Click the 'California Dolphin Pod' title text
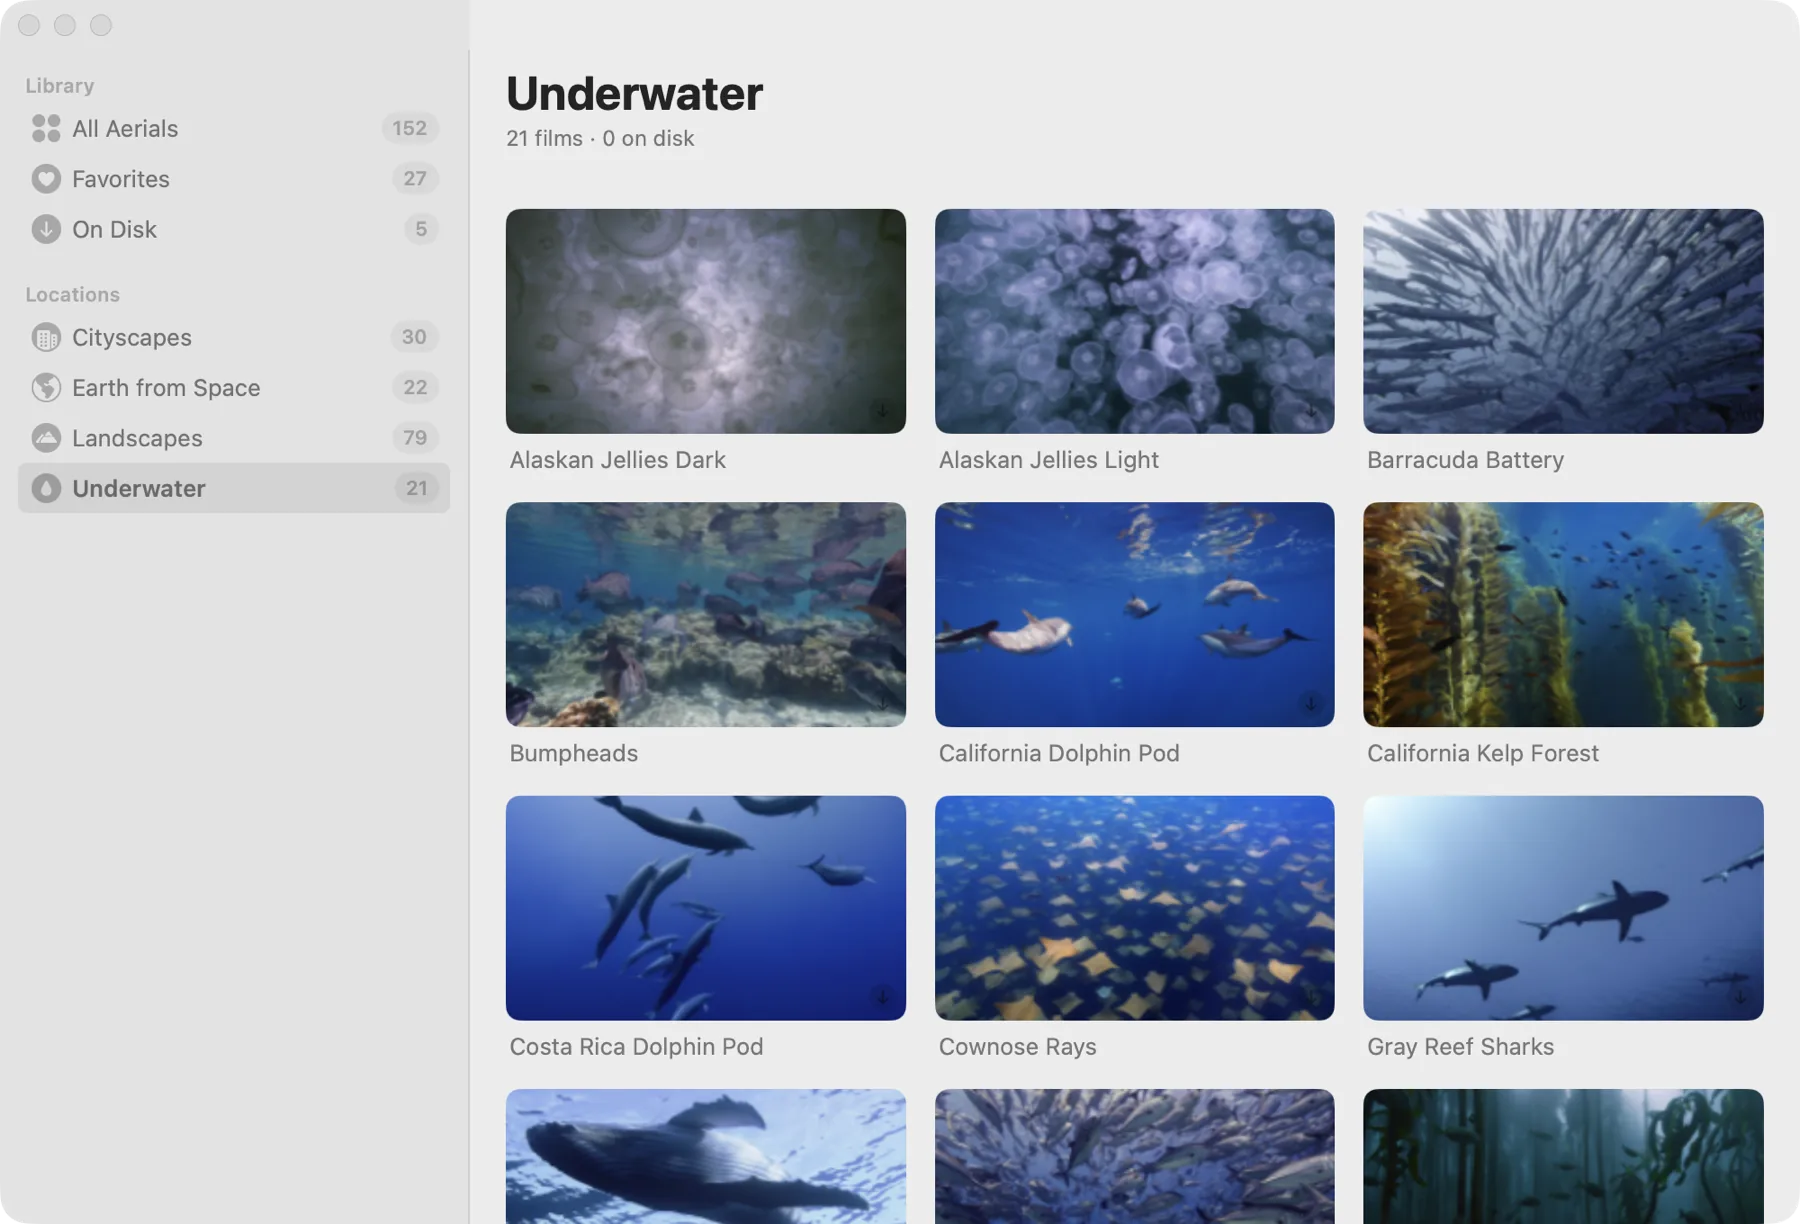 [1059, 753]
